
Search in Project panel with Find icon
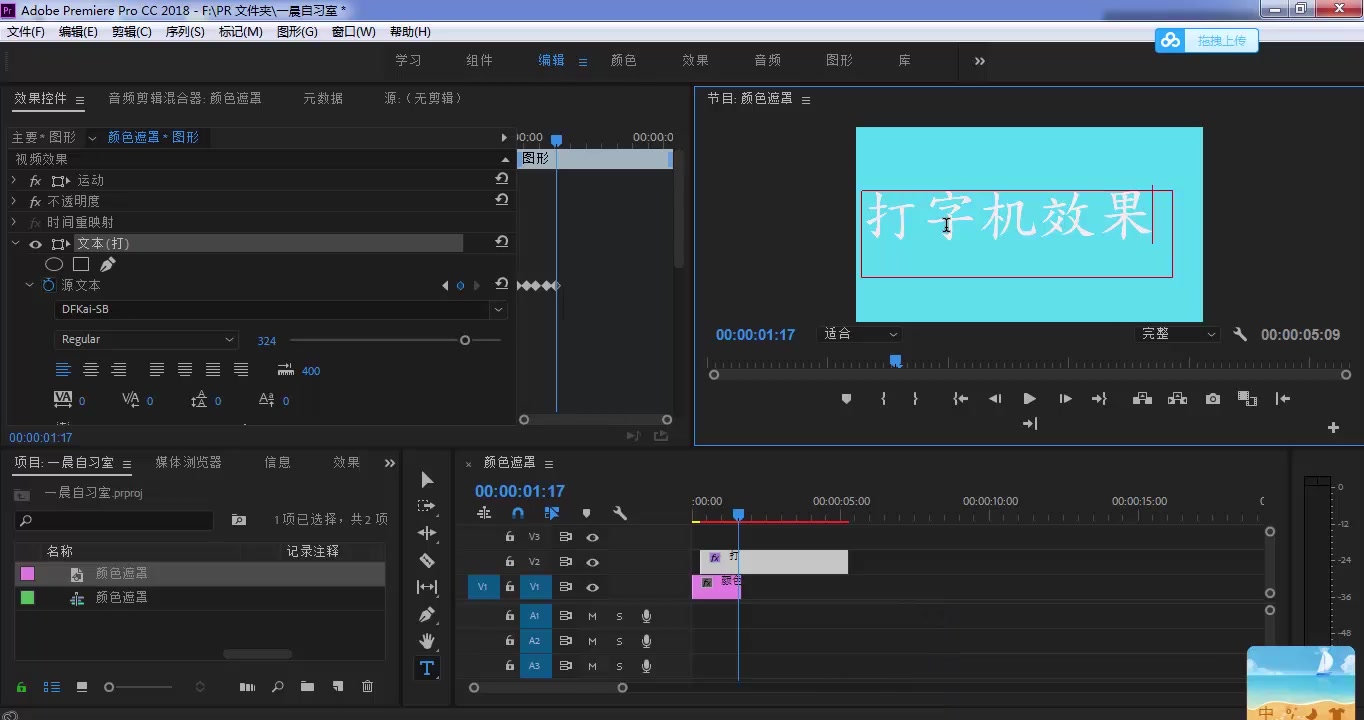tap(278, 687)
